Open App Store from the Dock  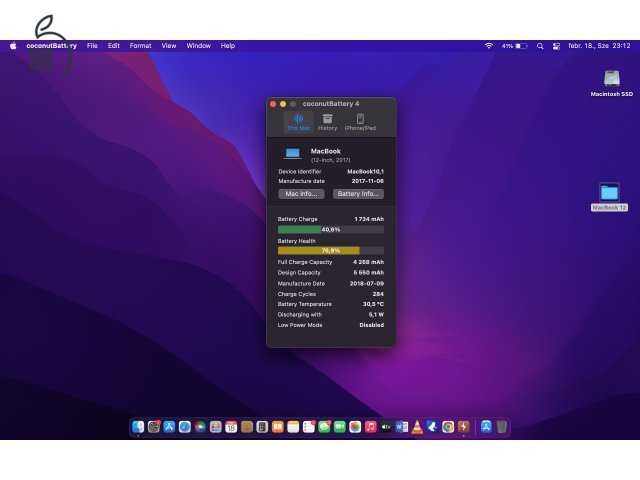(x=169, y=427)
